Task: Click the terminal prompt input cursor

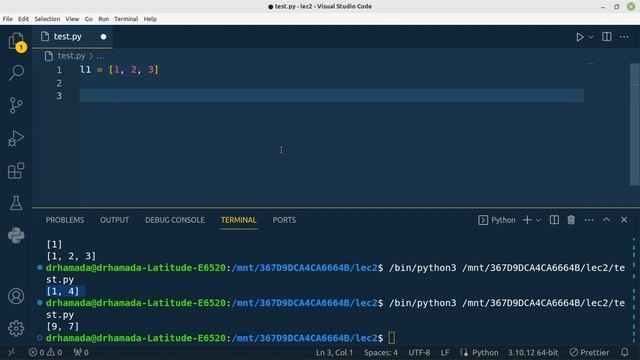Action: [x=392, y=338]
